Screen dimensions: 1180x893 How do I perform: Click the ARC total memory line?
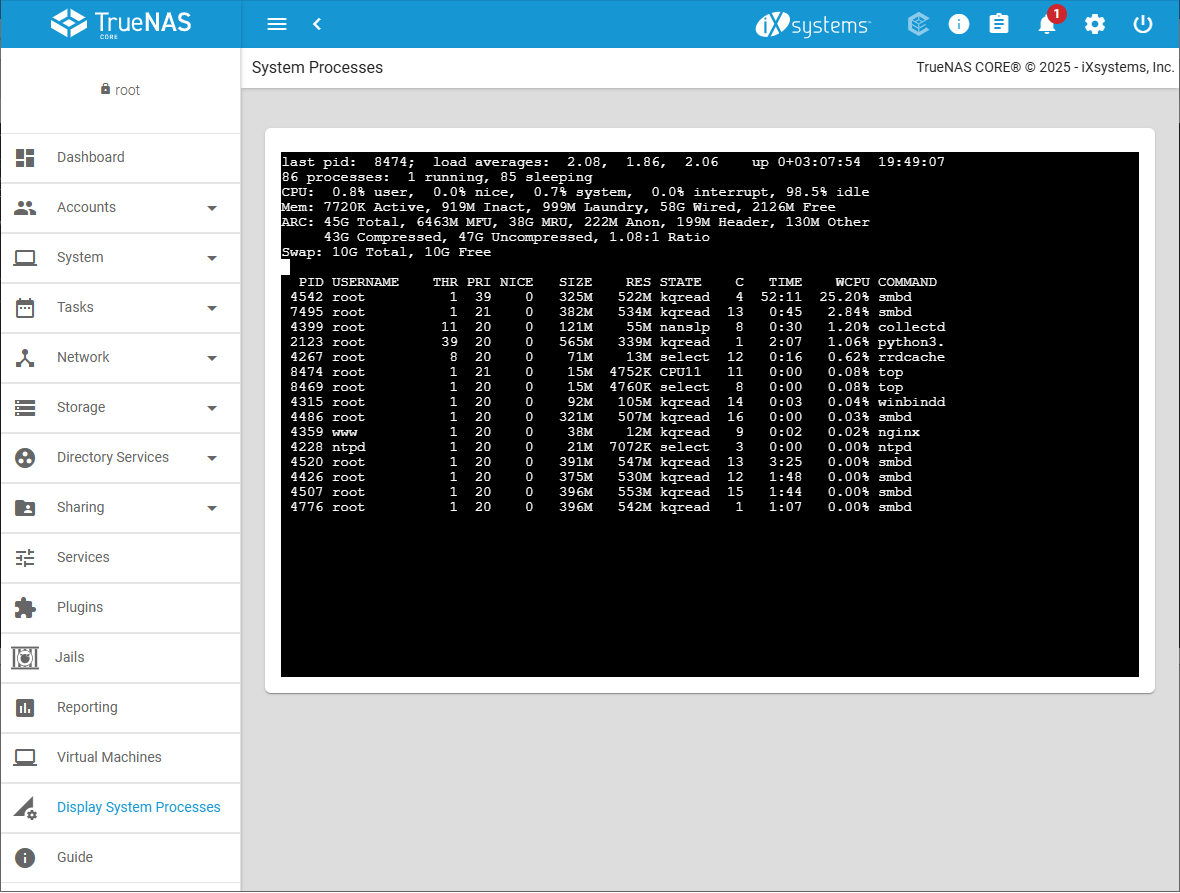(575, 222)
